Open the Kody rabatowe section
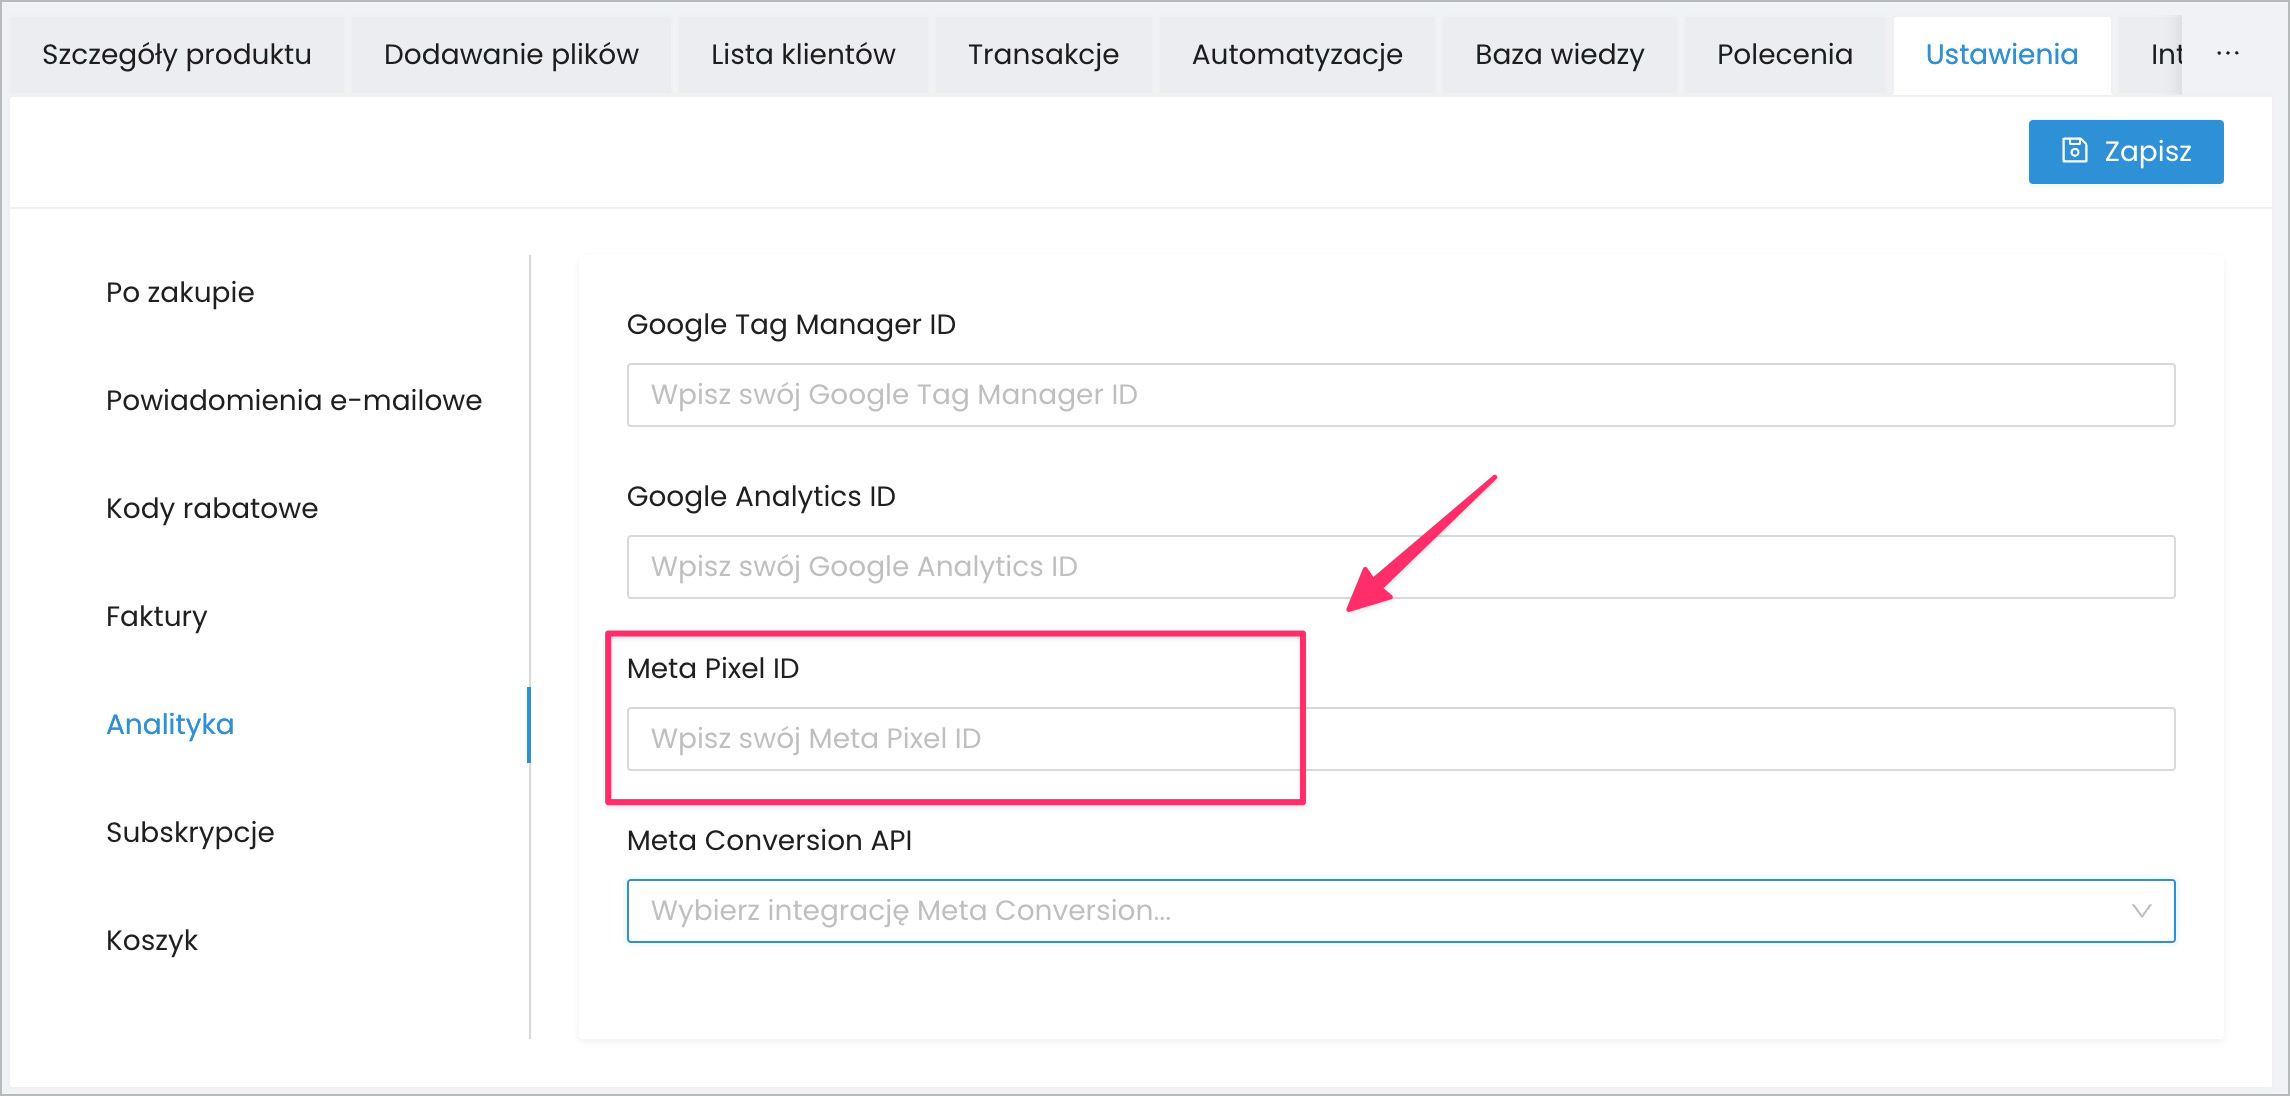Screen dimensions: 2290x1096 (212, 508)
